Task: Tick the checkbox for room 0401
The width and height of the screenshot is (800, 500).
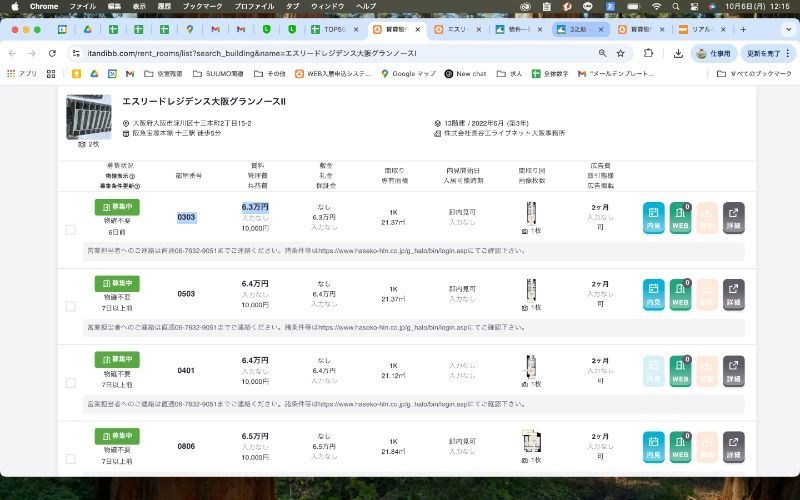Action: pyautogui.click(x=71, y=383)
